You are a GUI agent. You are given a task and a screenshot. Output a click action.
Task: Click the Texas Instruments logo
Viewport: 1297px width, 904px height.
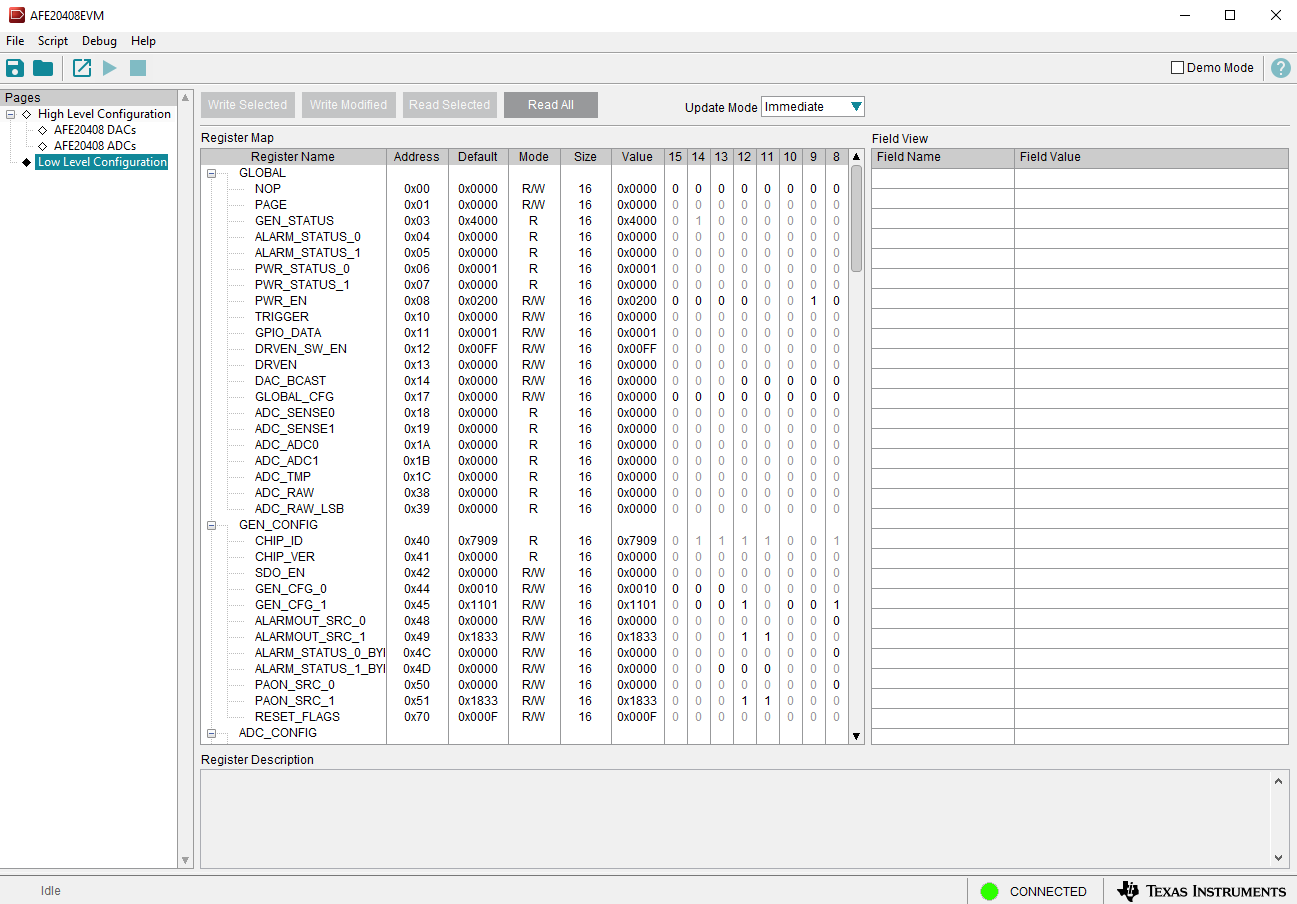point(1201,891)
